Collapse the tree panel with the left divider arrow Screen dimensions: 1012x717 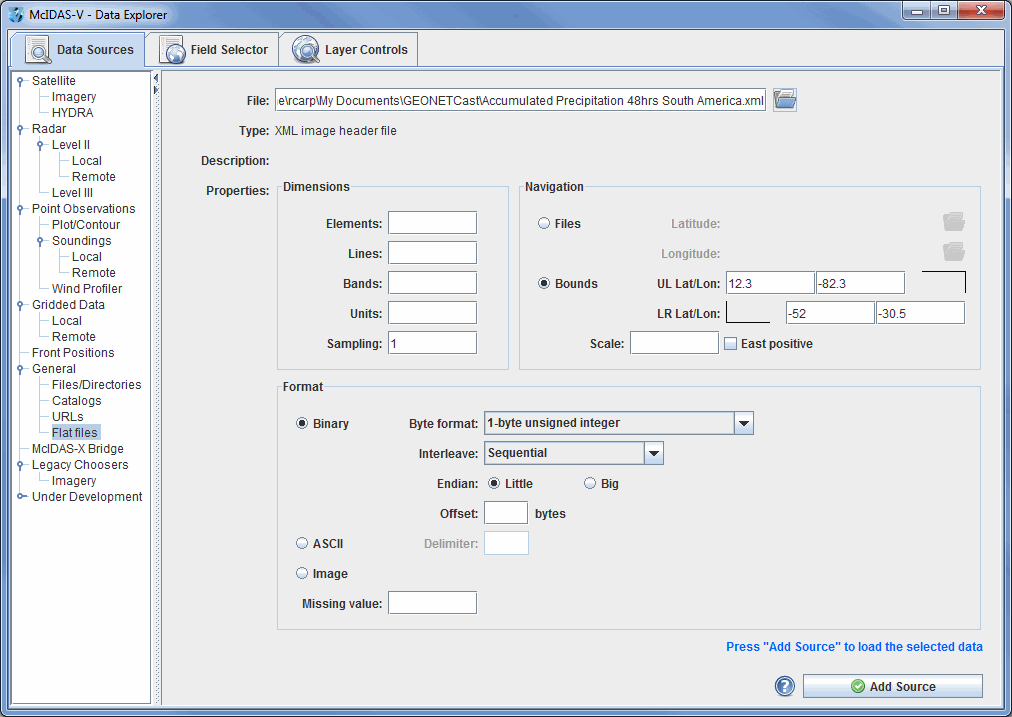(156, 78)
